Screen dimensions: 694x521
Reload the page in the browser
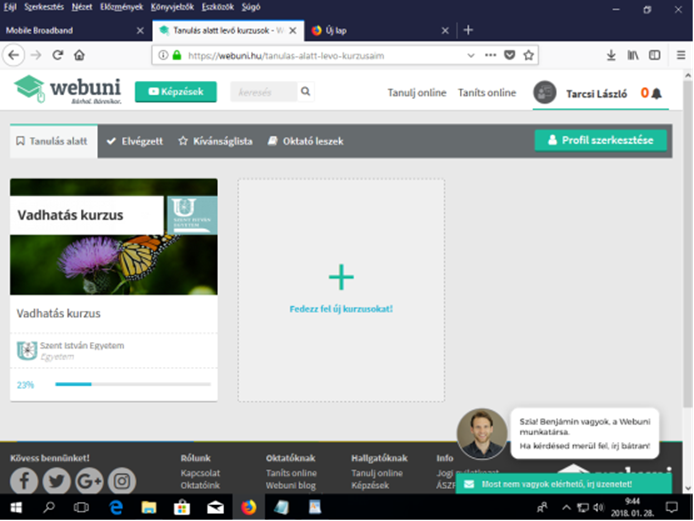click(58, 55)
